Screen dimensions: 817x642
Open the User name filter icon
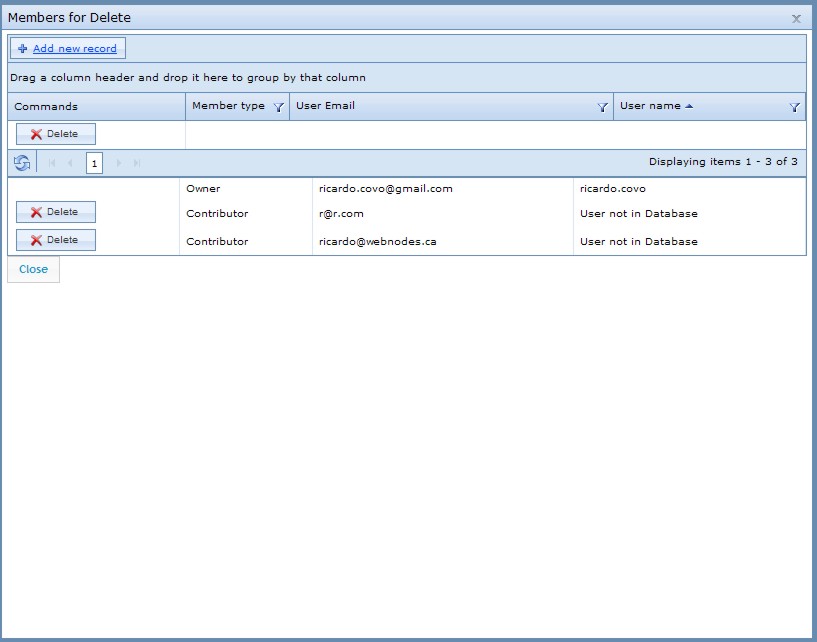click(x=795, y=107)
